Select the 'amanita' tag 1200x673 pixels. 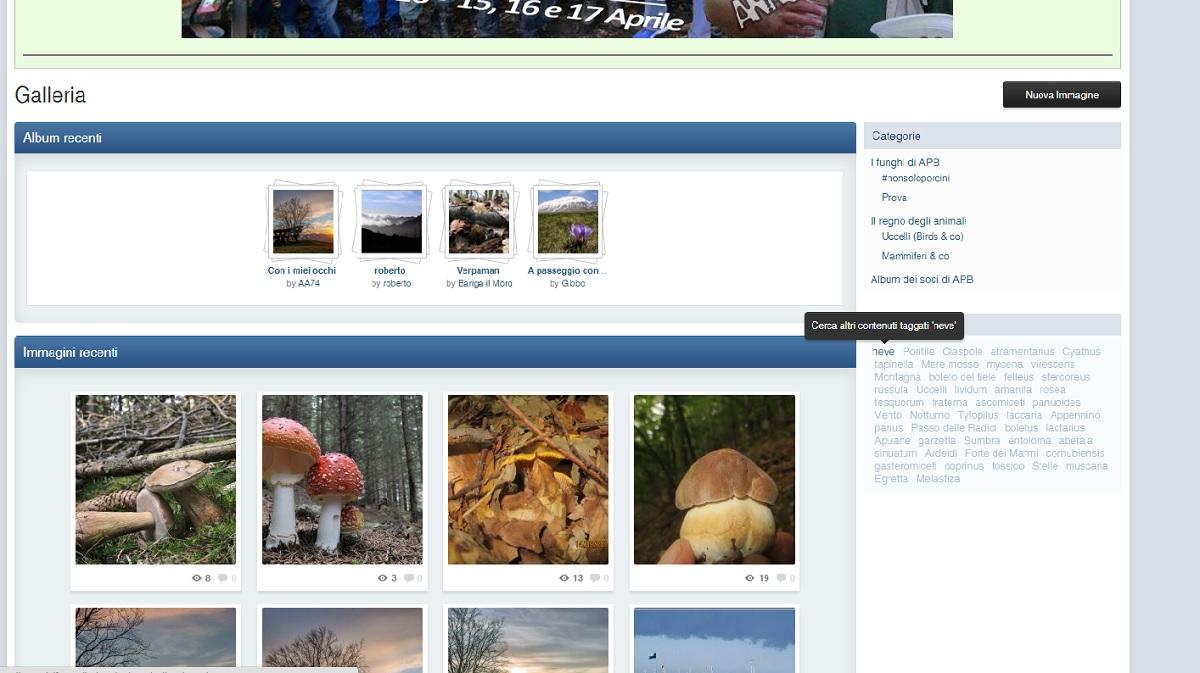pyautogui.click(x=1013, y=390)
